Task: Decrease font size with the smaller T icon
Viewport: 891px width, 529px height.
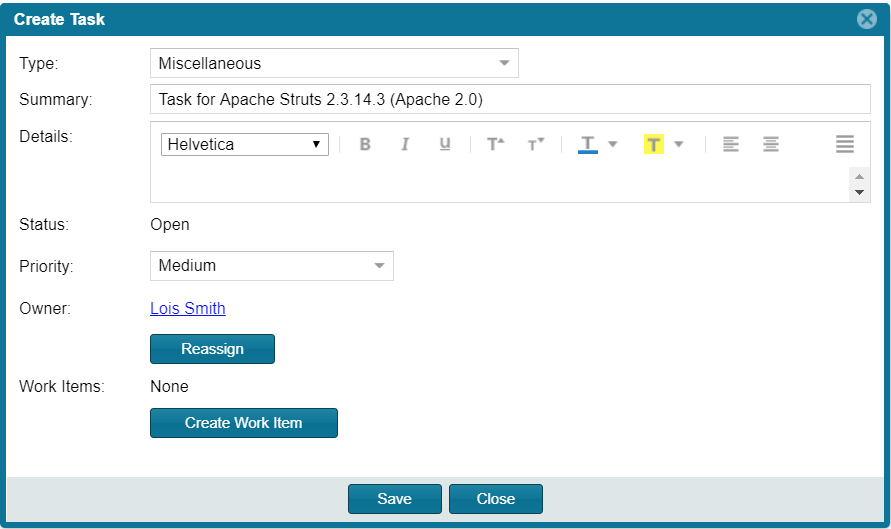Action: point(536,144)
